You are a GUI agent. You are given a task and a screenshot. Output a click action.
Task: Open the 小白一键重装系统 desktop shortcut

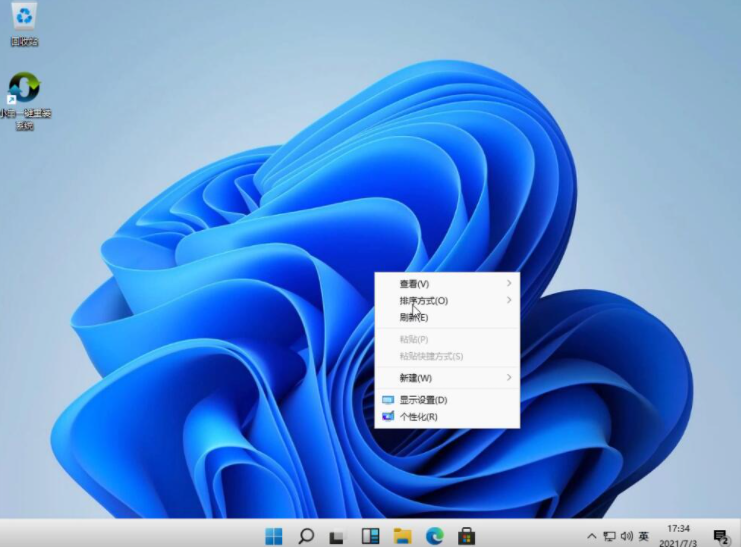(x=23, y=90)
